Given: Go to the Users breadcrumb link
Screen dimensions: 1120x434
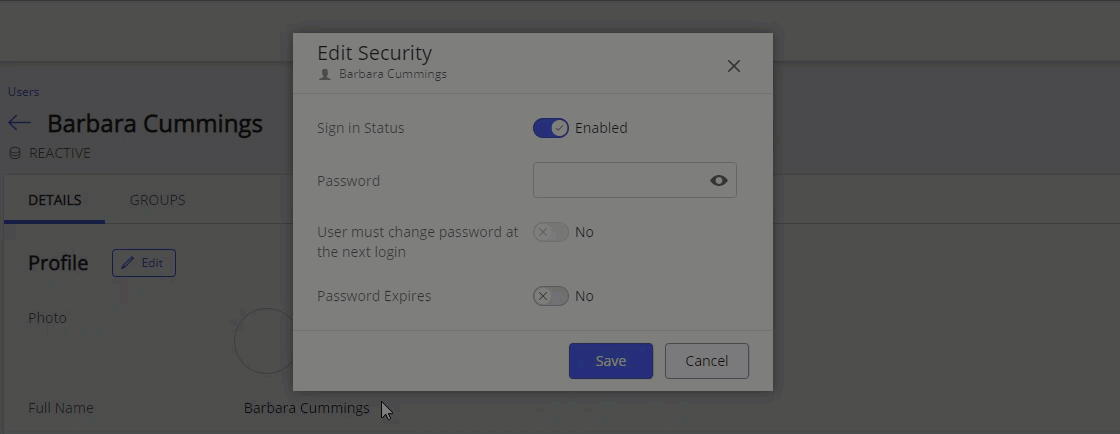Looking at the screenshot, I should [24, 92].
